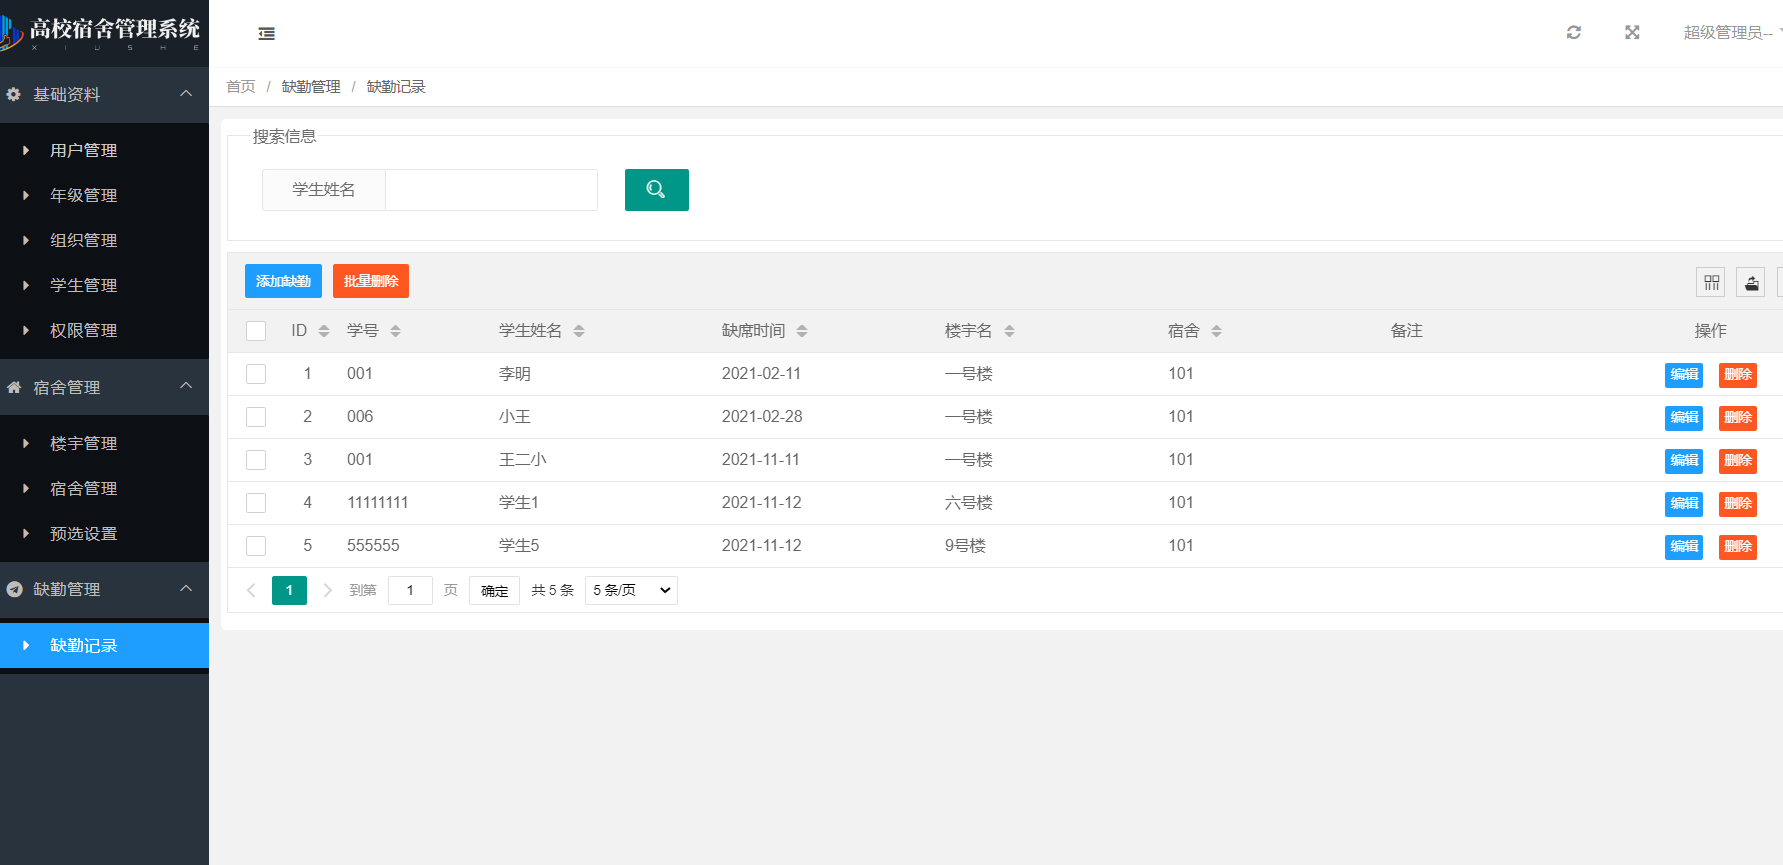Open 学生管理 in the sidebar
This screenshot has width=1783, height=865.
[x=84, y=286]
